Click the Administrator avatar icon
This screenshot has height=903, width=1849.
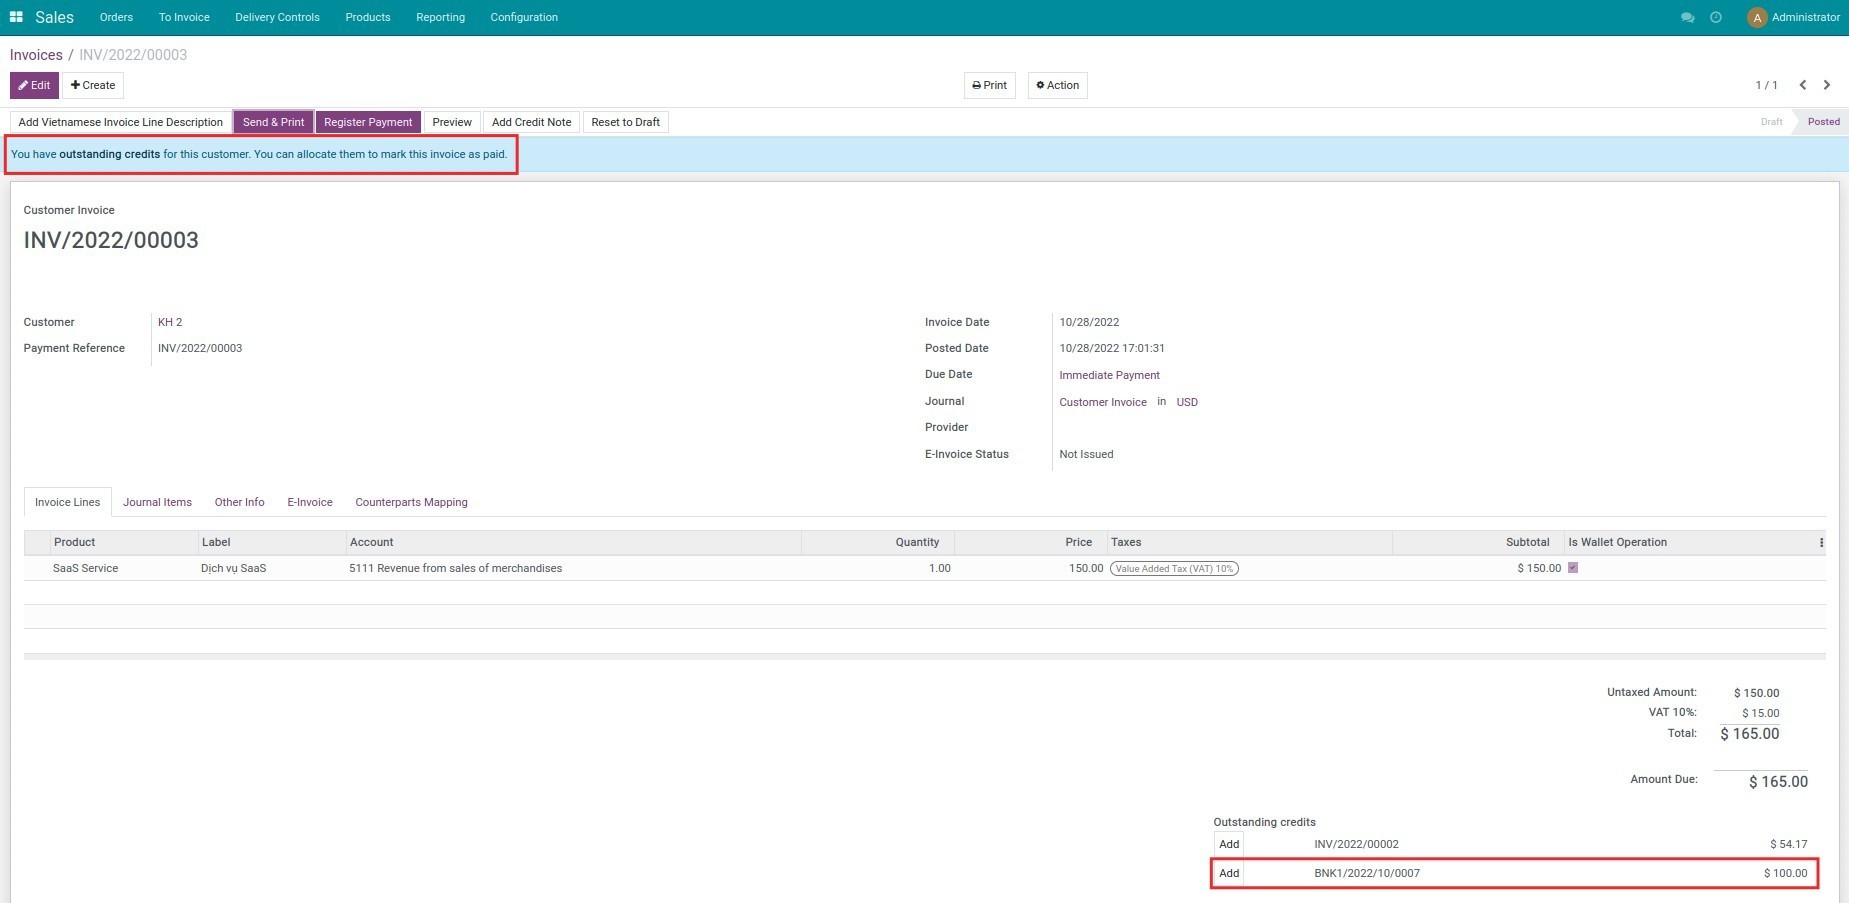[1756, 18]
